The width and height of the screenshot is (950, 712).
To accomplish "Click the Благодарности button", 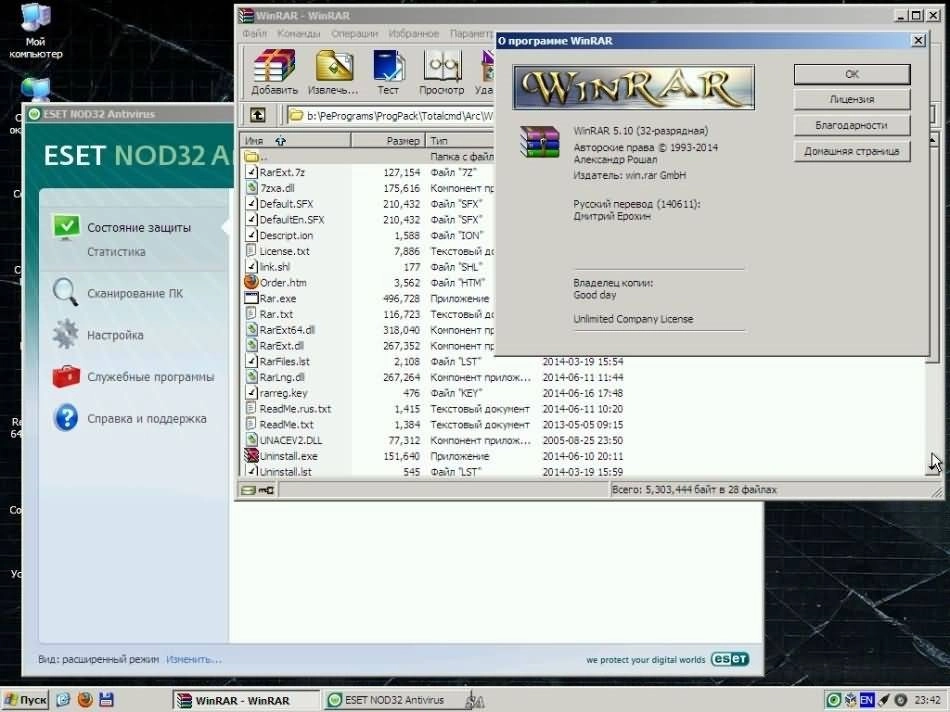I will 852,125.
